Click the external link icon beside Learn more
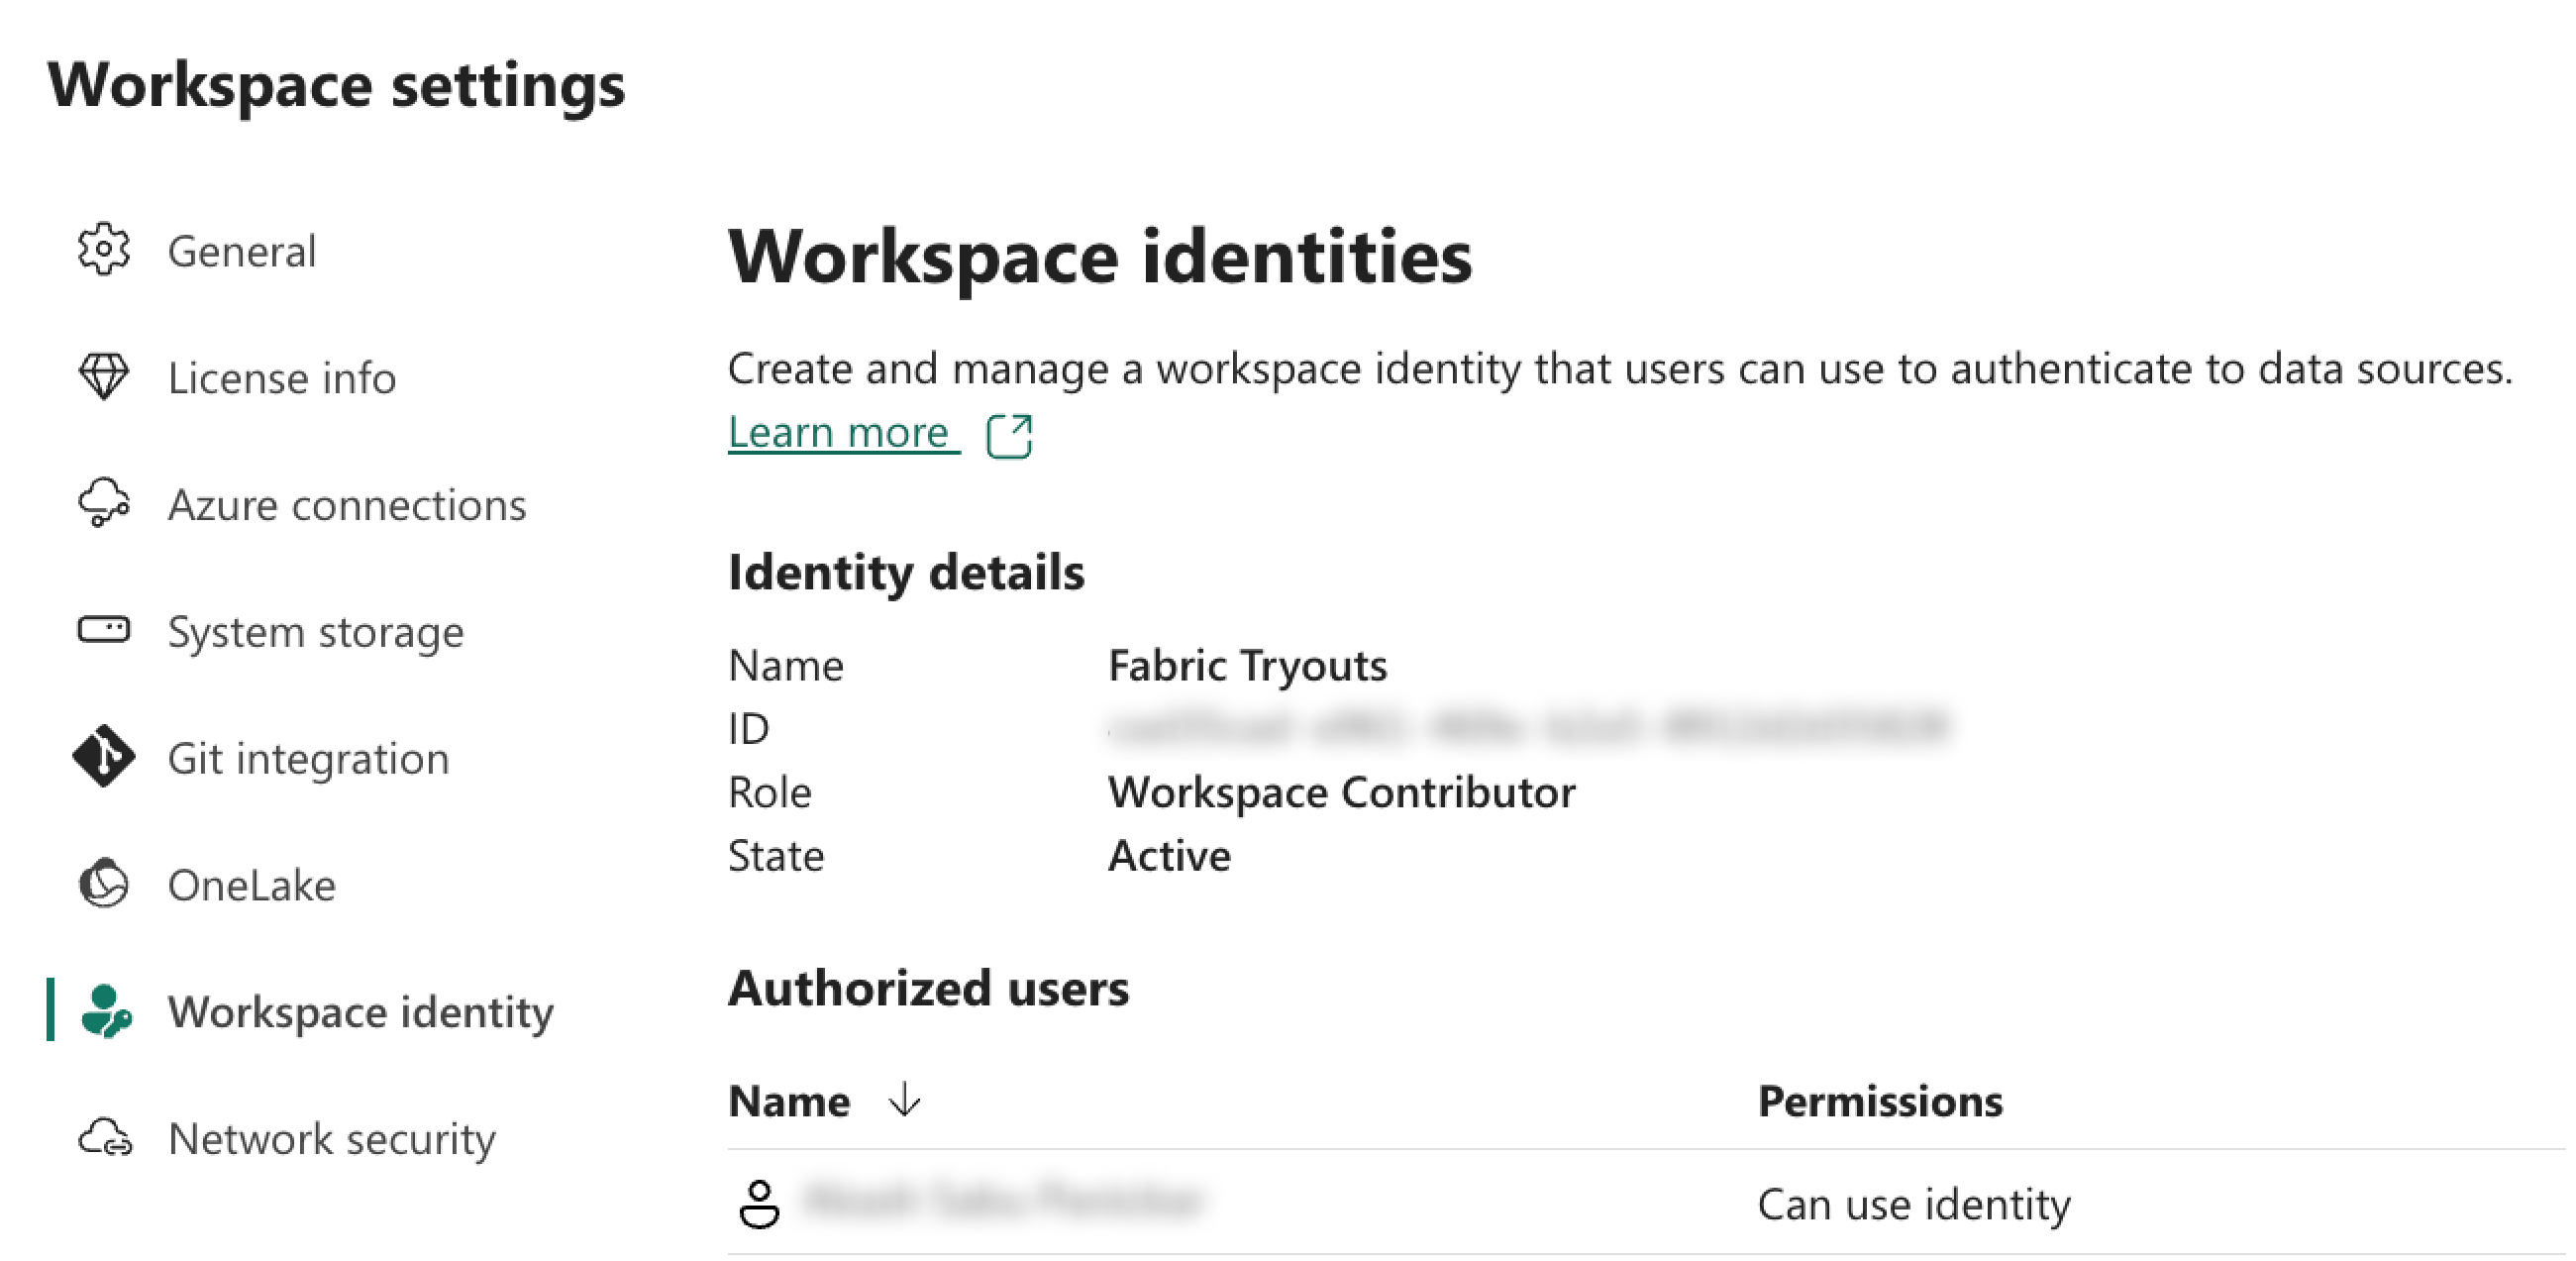 pyautogui.click(x=1009, y=436)
